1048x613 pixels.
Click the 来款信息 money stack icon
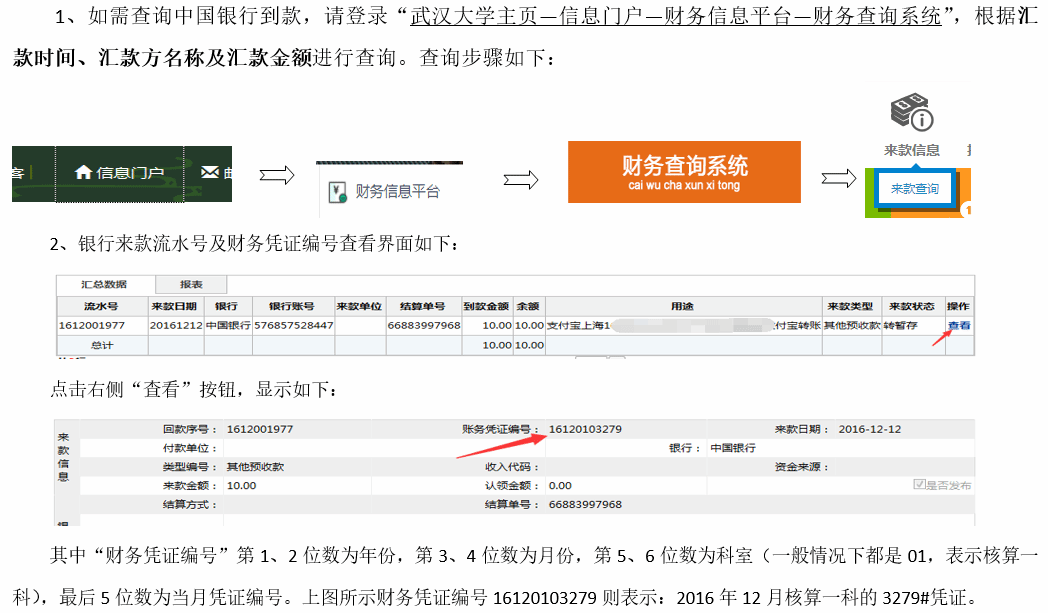[x=911, y=112]
